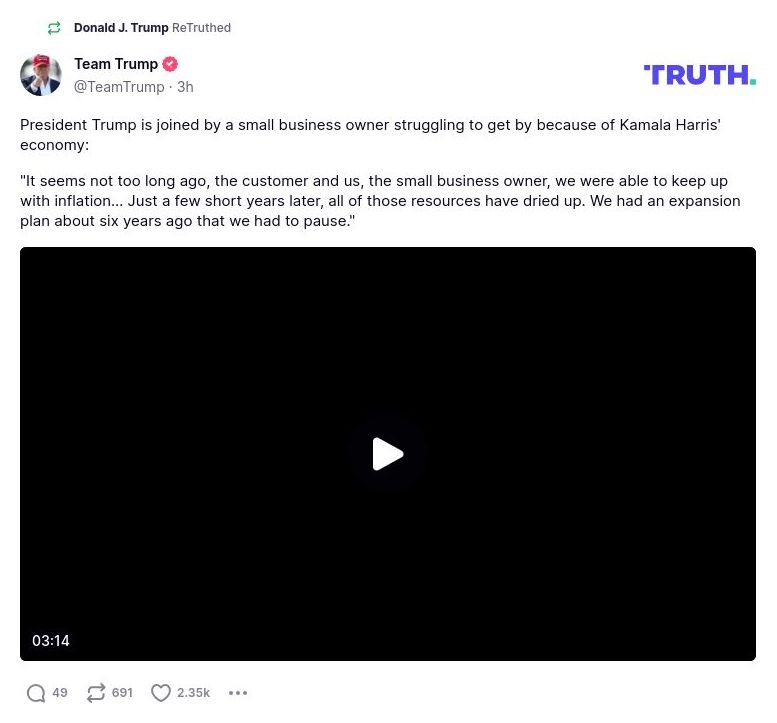
Task: Click the red verified badge
Action: [170, 64]
